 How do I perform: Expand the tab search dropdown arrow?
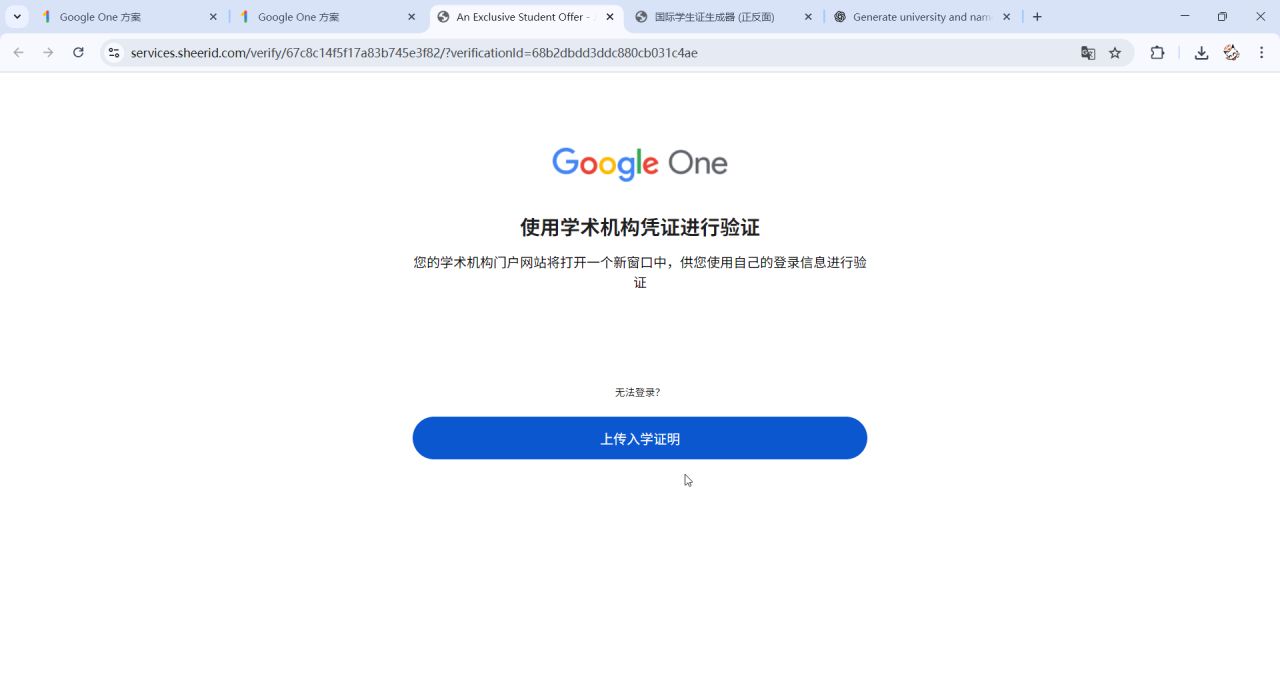17,17
